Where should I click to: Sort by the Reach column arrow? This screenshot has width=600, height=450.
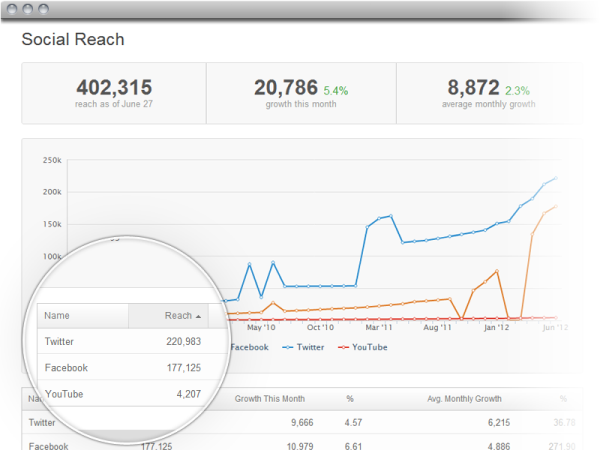[x=197, y=316]
